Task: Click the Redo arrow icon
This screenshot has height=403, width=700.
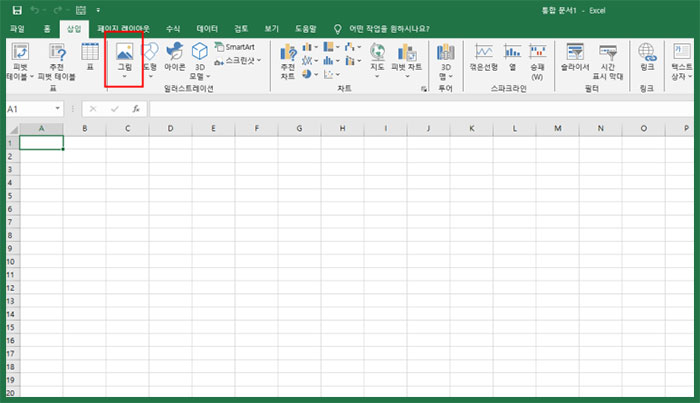Action: click(58, 10)
